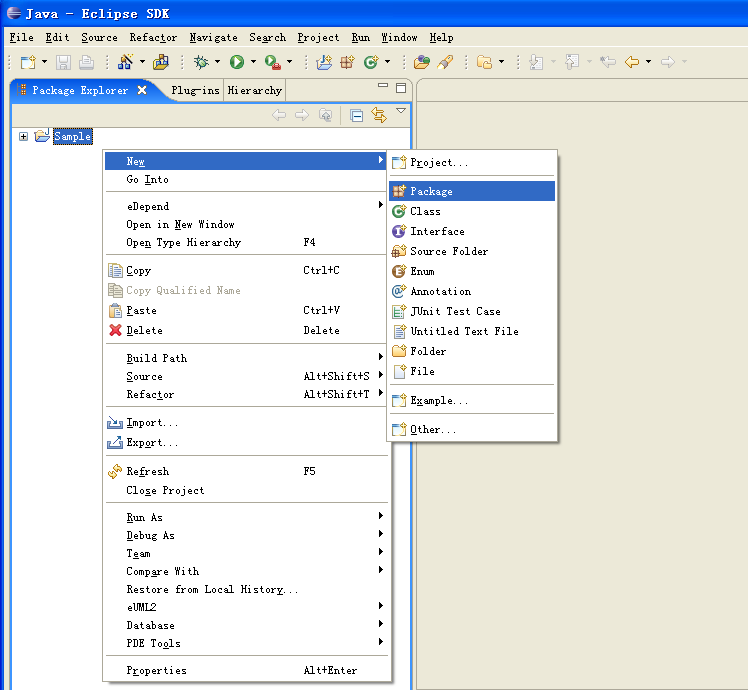Choose JUnit Test Case from the submenu

click(x=472, y=311)
